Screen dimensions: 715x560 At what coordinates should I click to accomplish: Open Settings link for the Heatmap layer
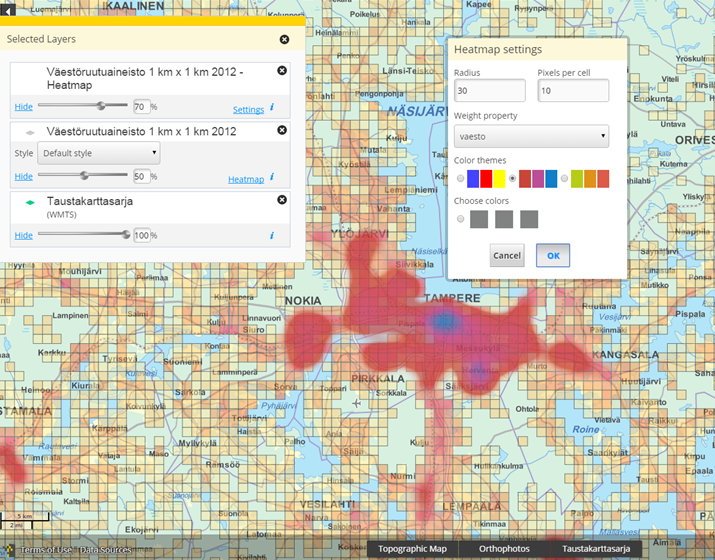pos(248,110)
